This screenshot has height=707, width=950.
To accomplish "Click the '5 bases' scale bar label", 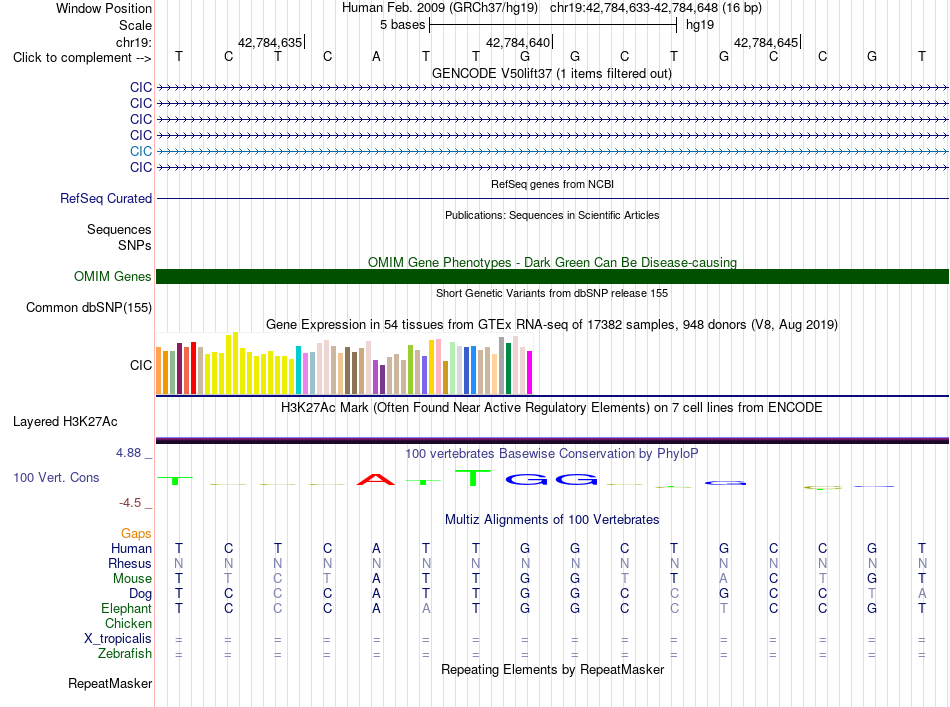I will (x=402, y=25).
